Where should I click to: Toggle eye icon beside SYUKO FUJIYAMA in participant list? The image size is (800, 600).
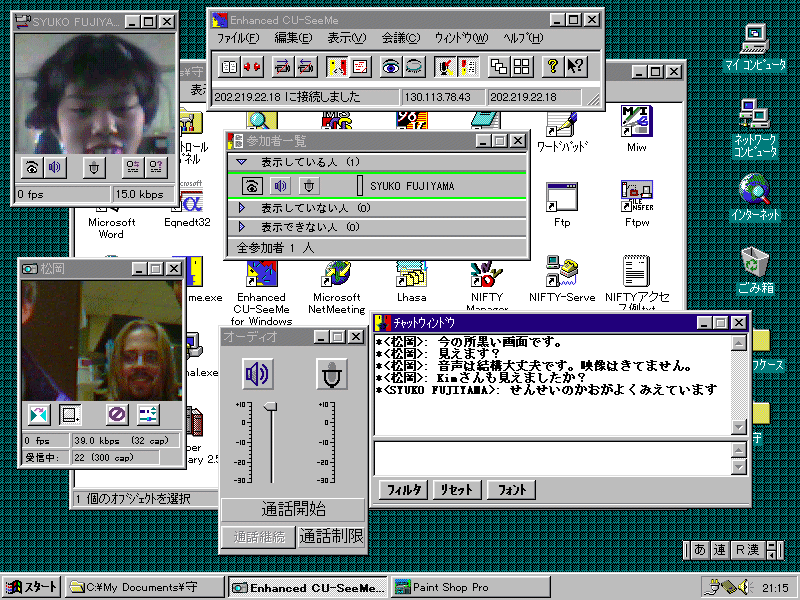click(252, 186)
